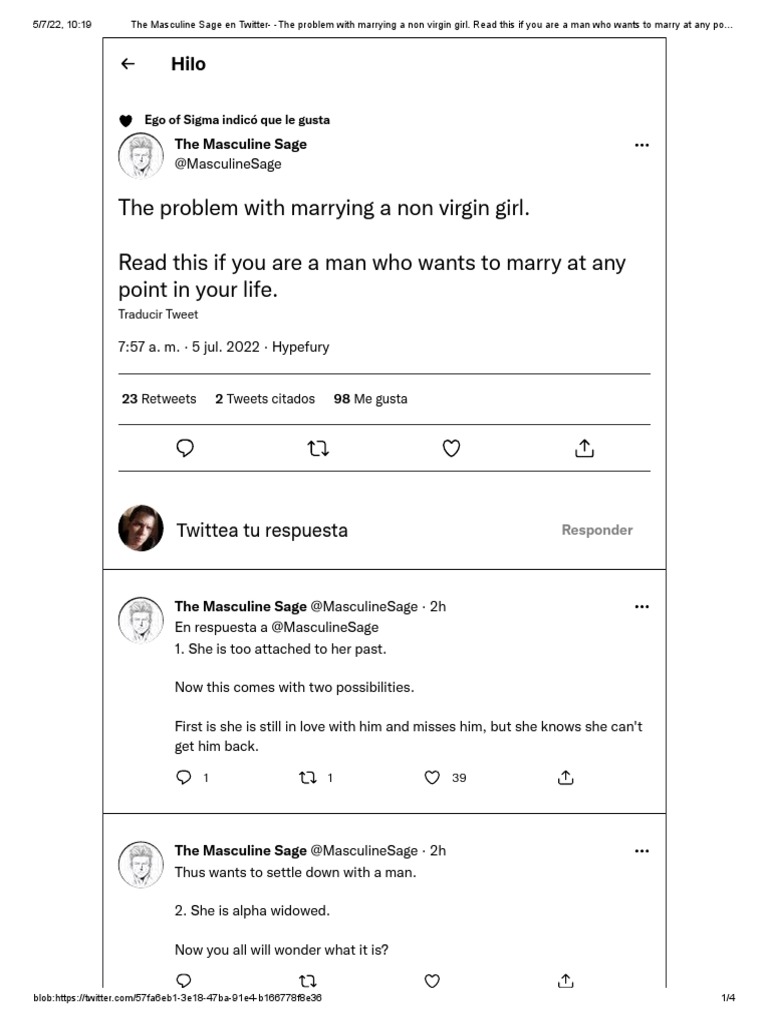Click the Responder button

click(597, 530)
